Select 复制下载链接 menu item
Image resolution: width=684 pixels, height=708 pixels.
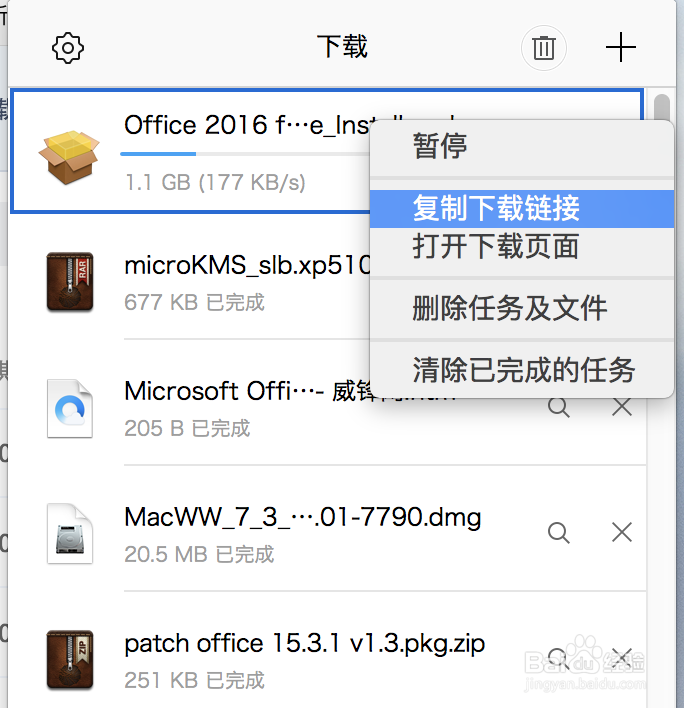click(521, 209)
